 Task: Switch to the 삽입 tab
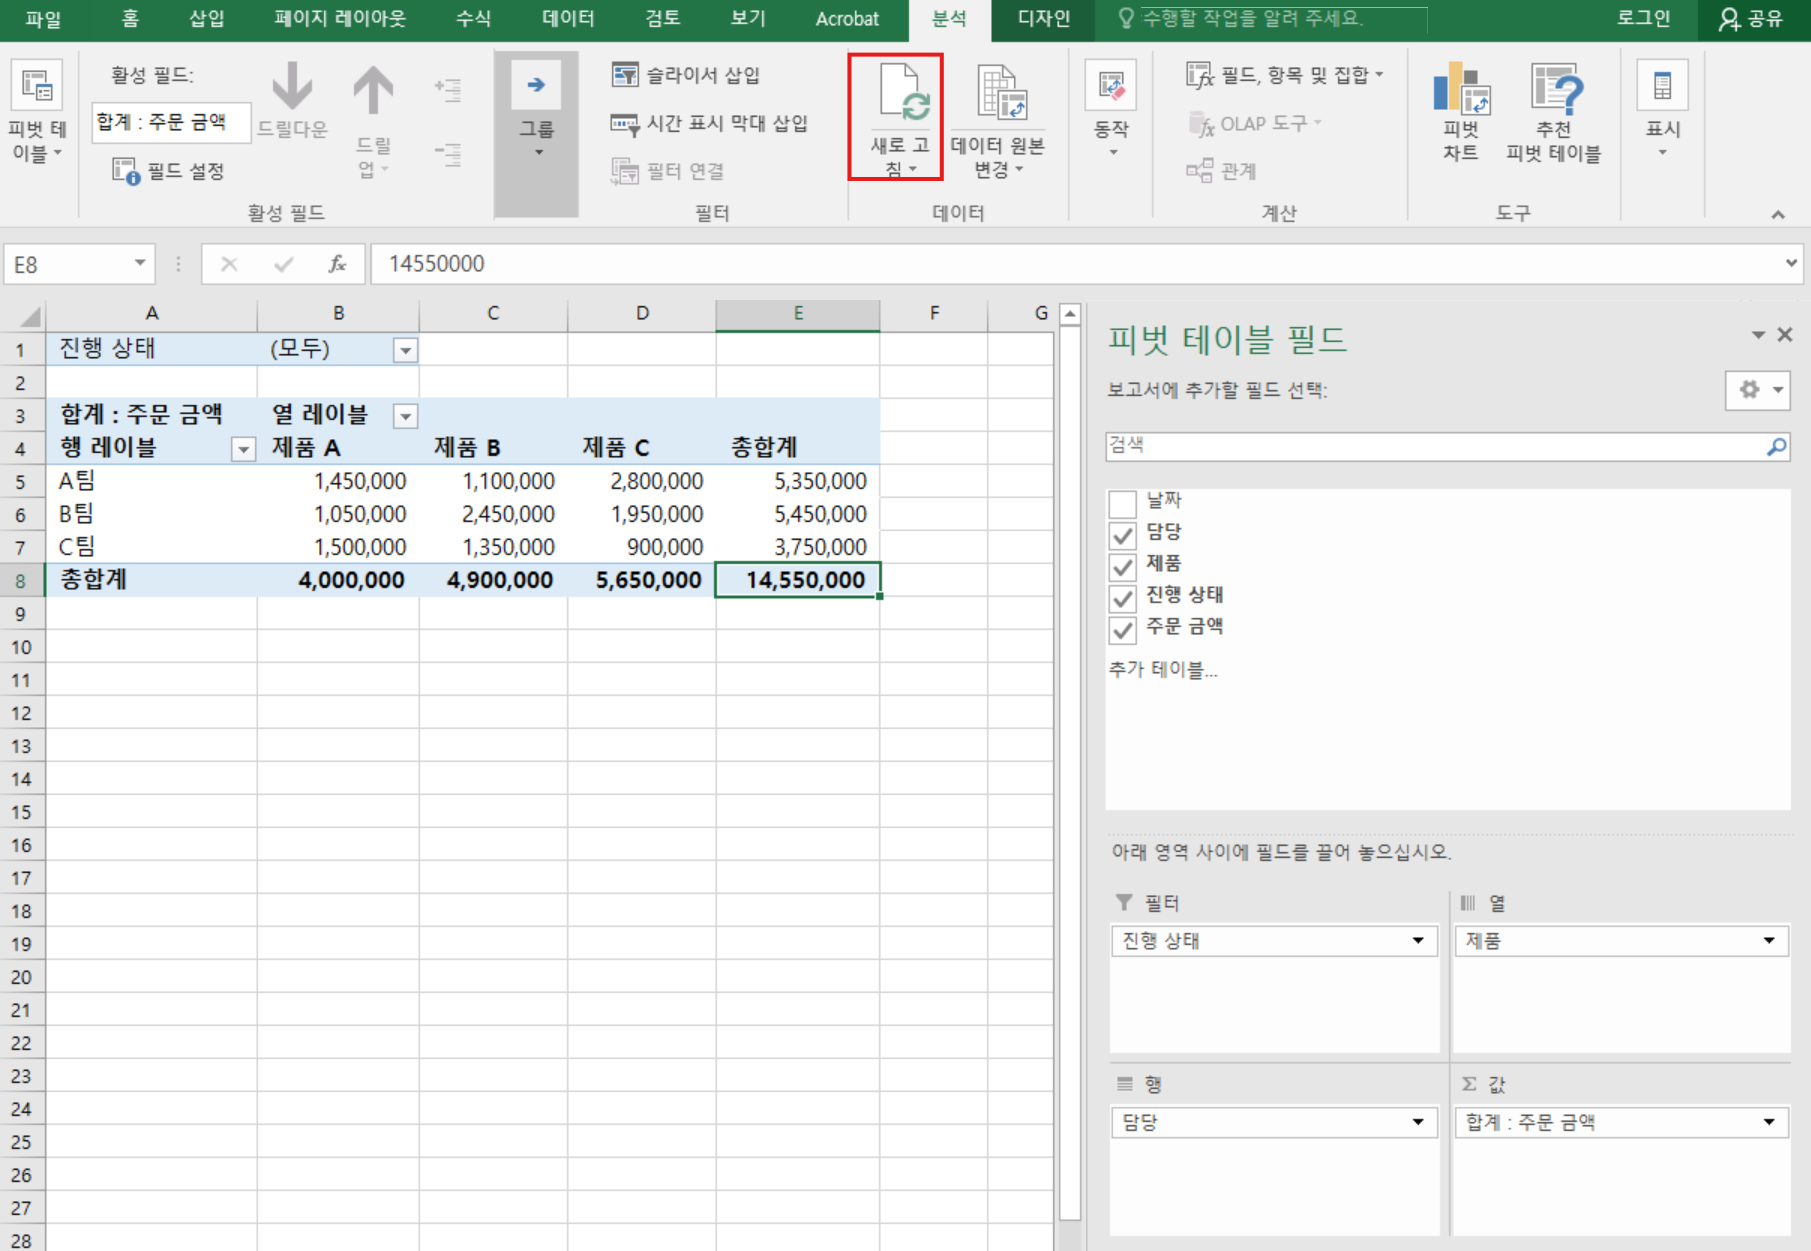pyautogui.click(x=207, y=19)
